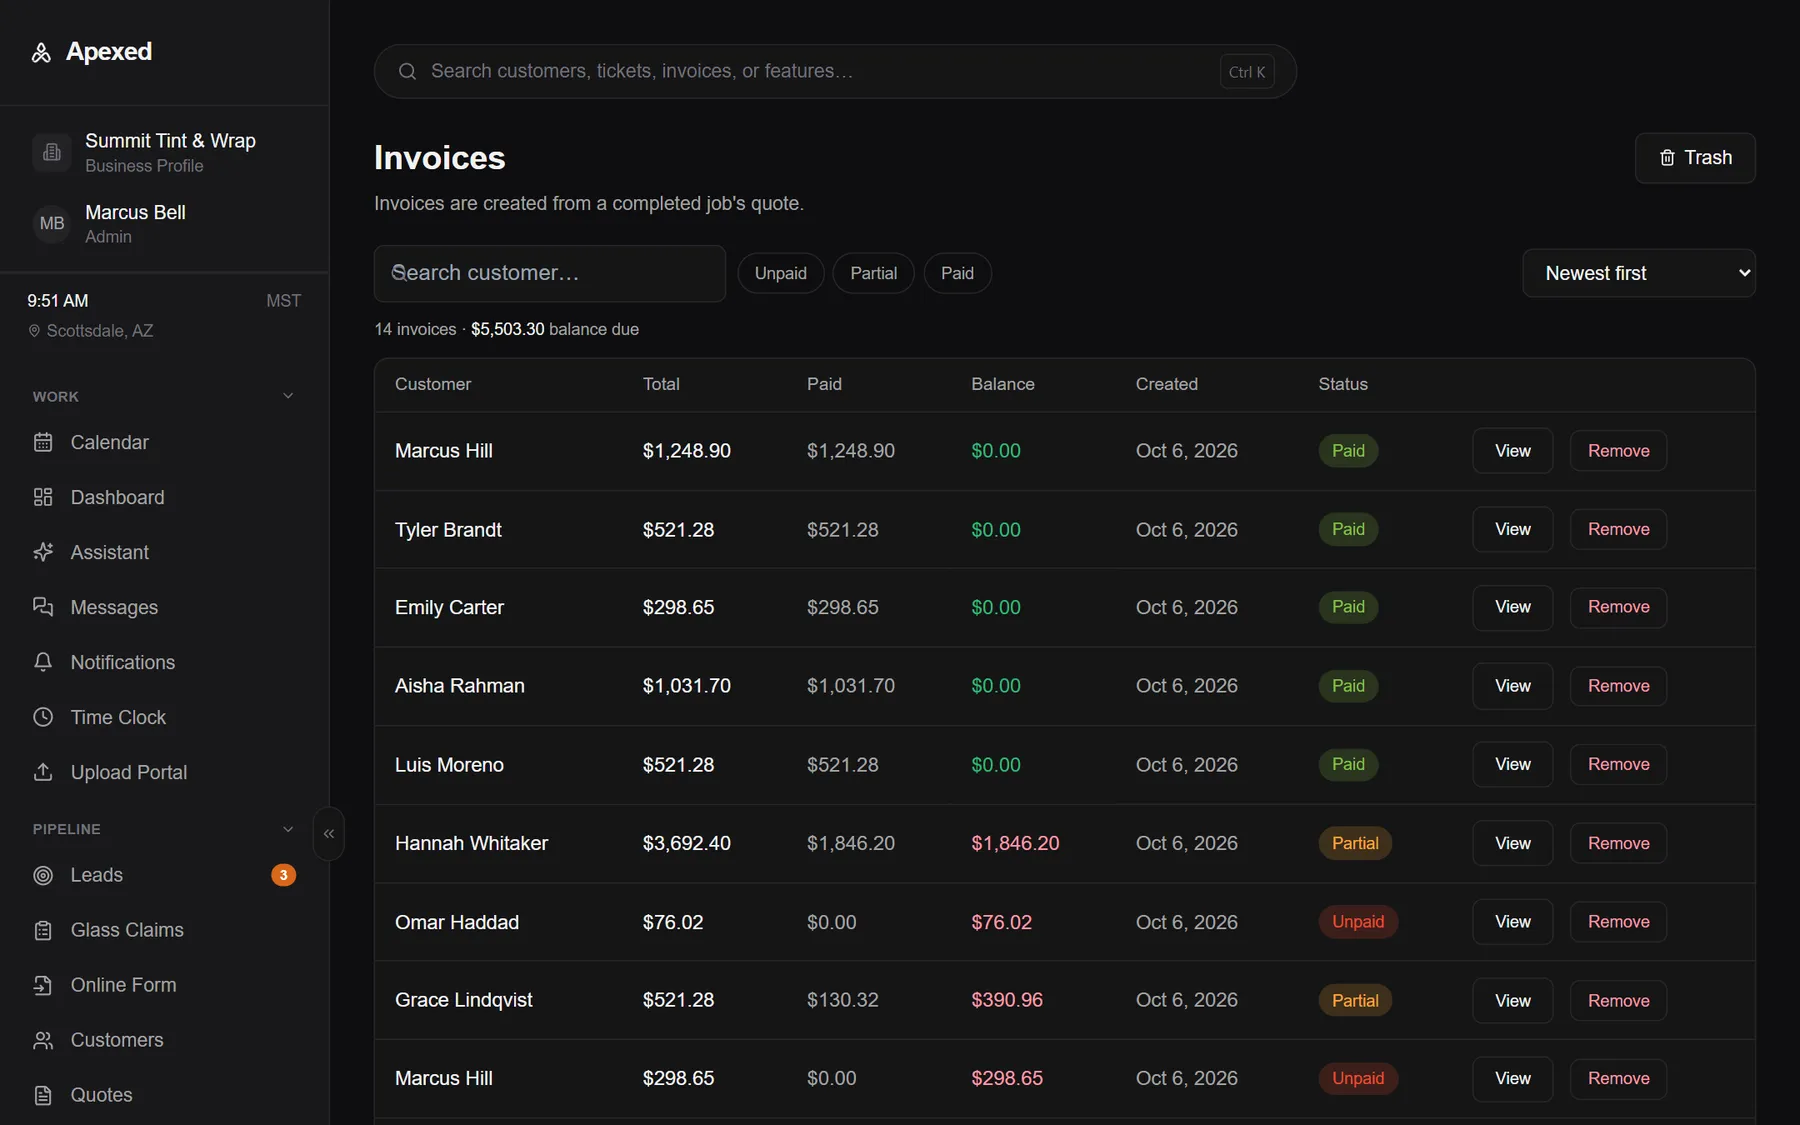Screen dimensions: 1800x1125
Task: Click the Search customer input field
Action: [x=550, y=273]
